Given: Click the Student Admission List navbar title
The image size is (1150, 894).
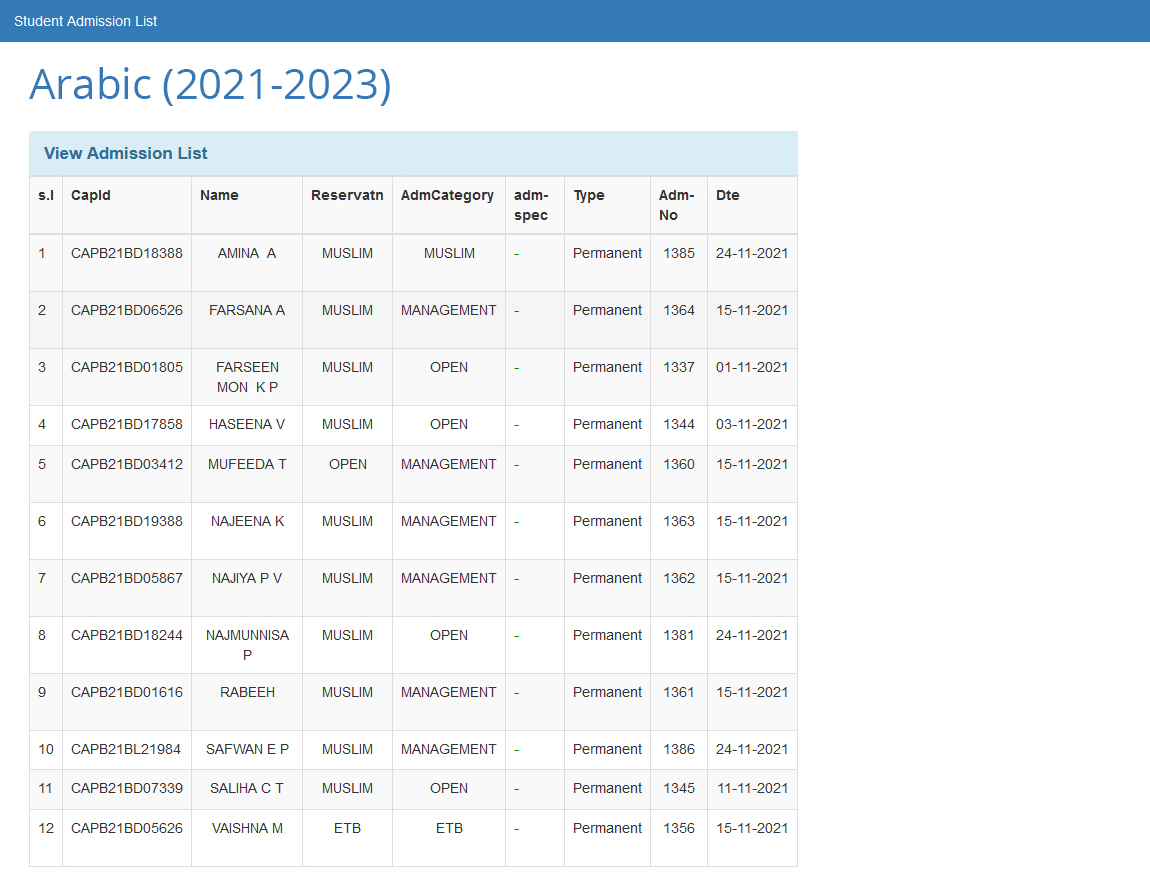Looking at the screenshot, I should pos(85,21).
